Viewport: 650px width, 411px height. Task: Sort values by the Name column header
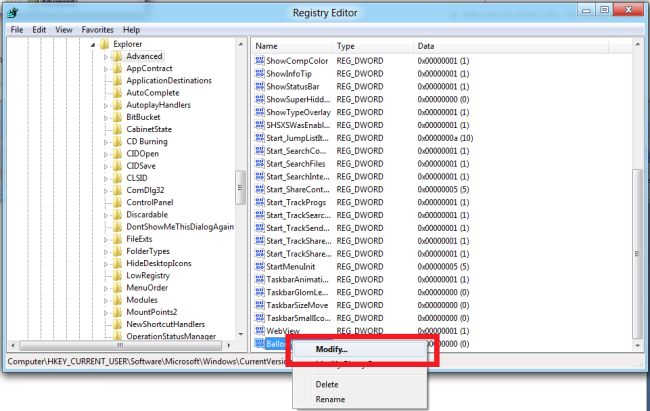point(292,46)
